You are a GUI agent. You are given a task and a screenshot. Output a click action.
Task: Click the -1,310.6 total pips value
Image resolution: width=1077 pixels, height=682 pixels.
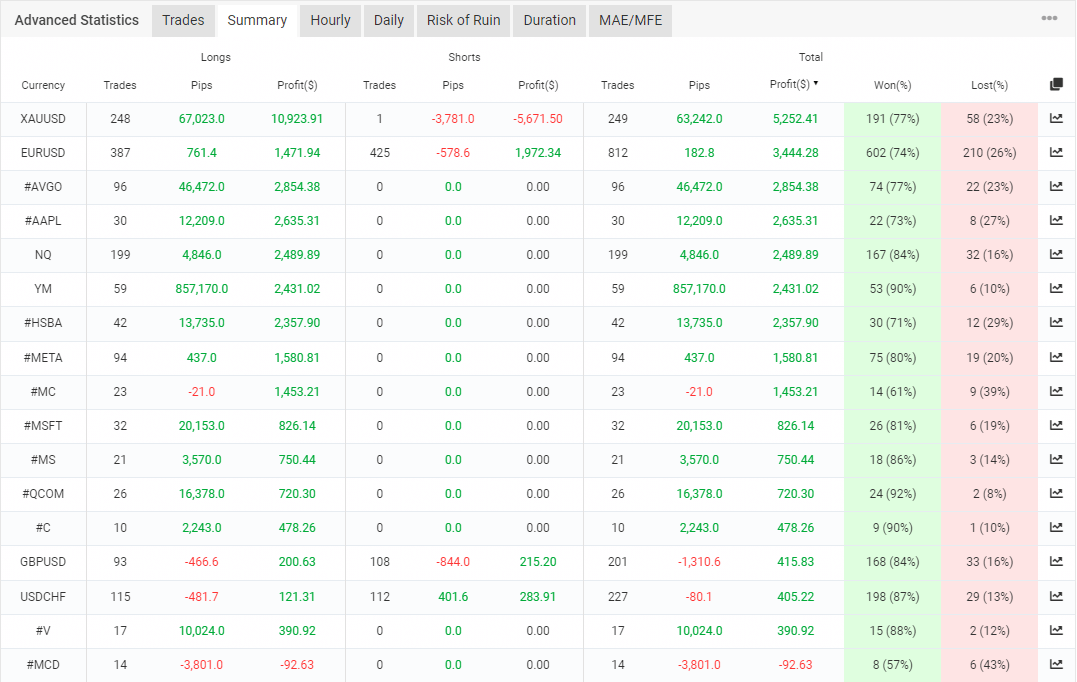(x=699, y=562)
